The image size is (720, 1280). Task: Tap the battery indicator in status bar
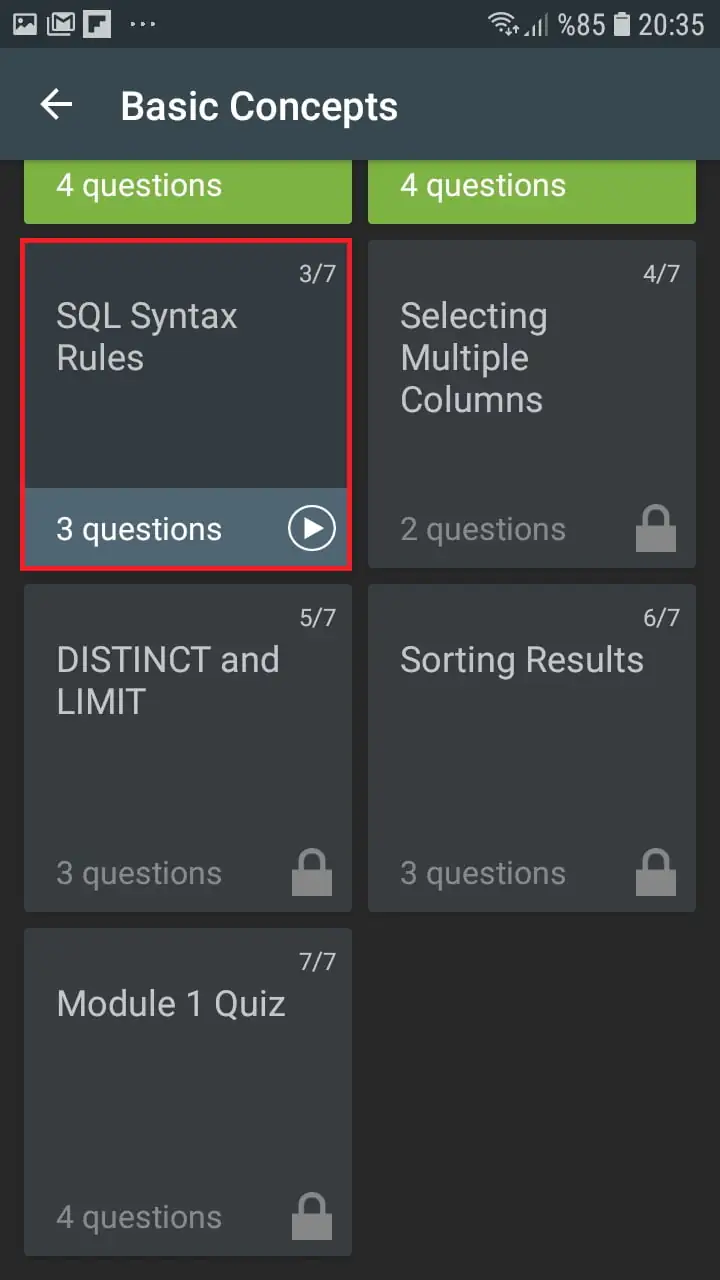(622, 24)
